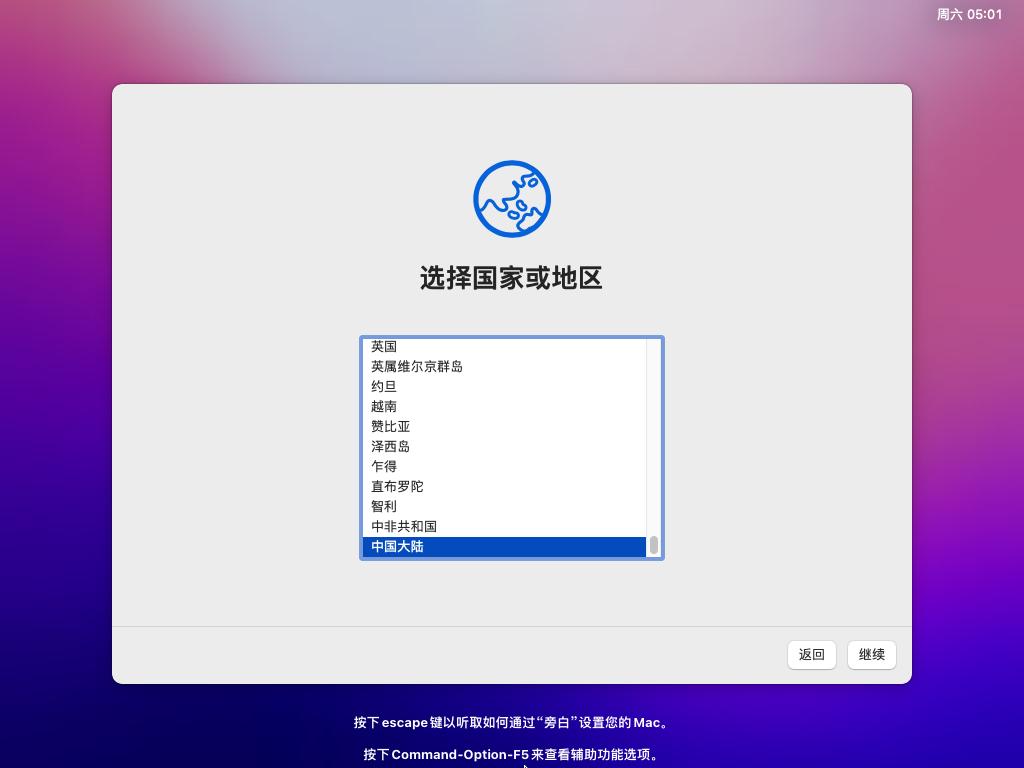Click the Command-Option-F5 accessibility hint text
The height and width of the screenshot is (768, 1024).
tap(511, 754)
